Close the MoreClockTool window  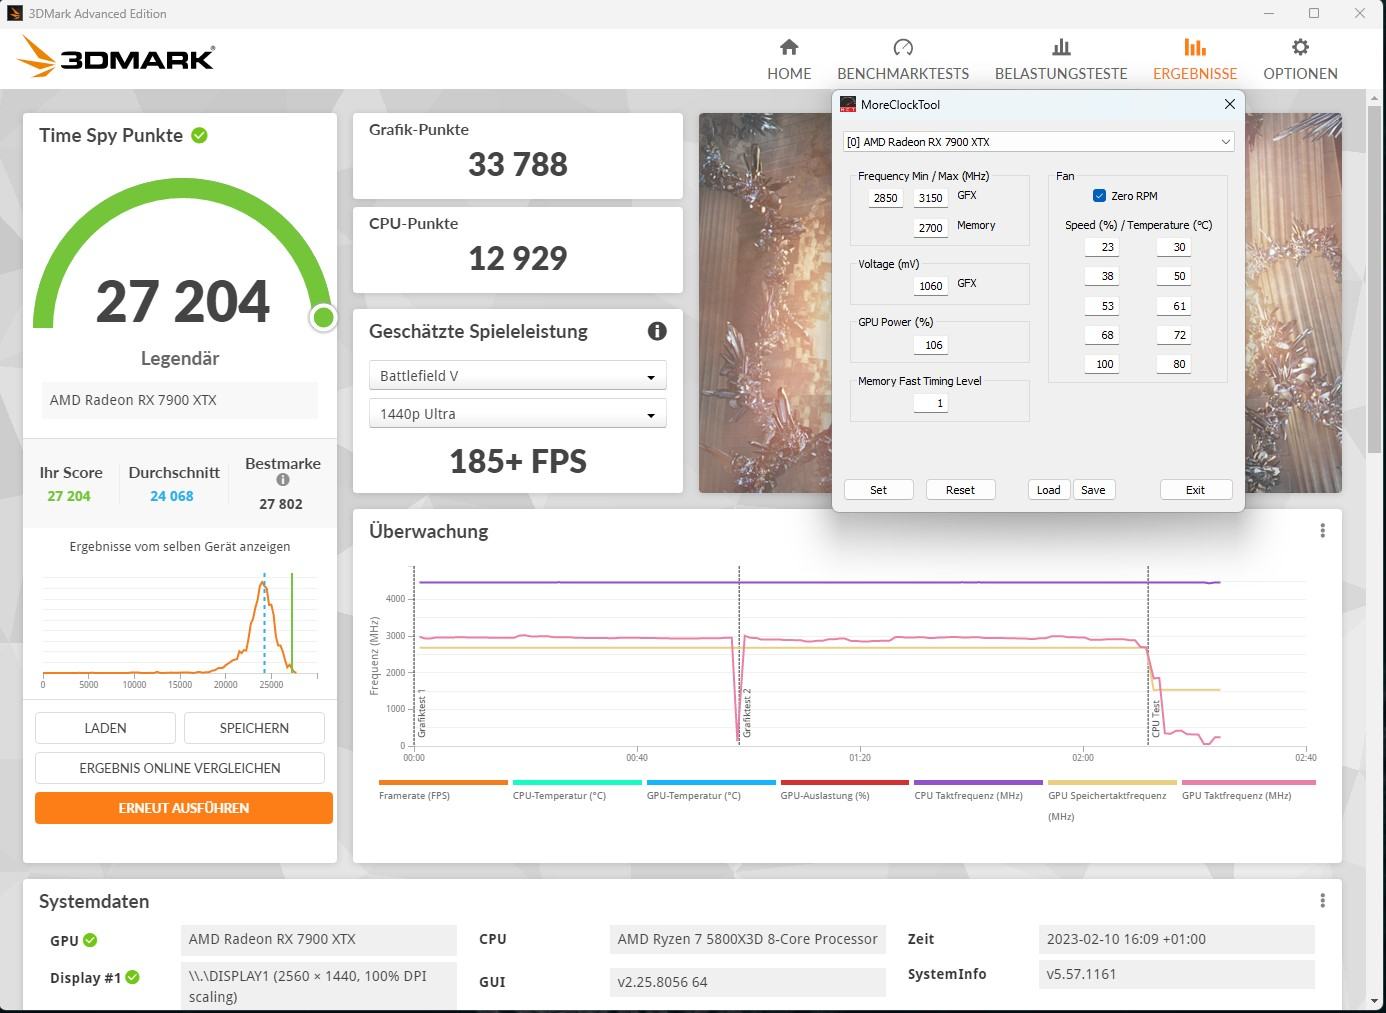coord(1229,104)
